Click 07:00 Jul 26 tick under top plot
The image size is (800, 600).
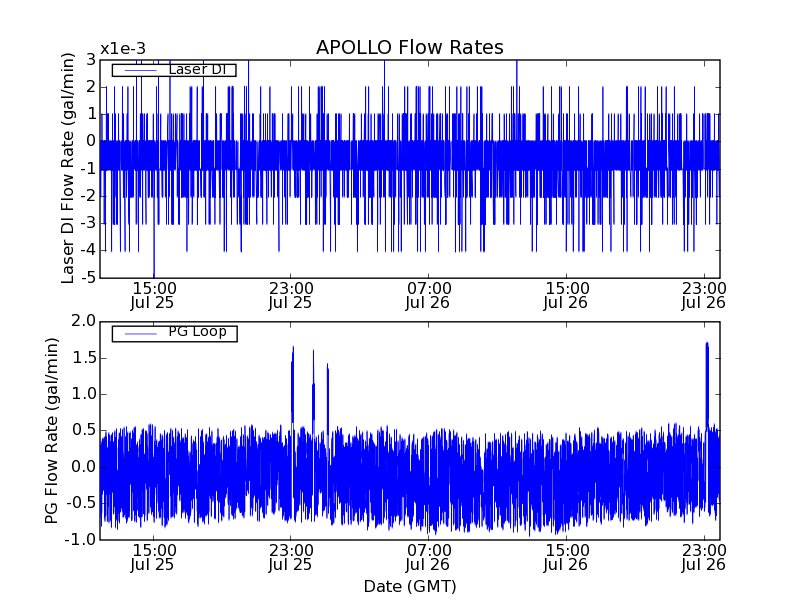tap(429, 294)
